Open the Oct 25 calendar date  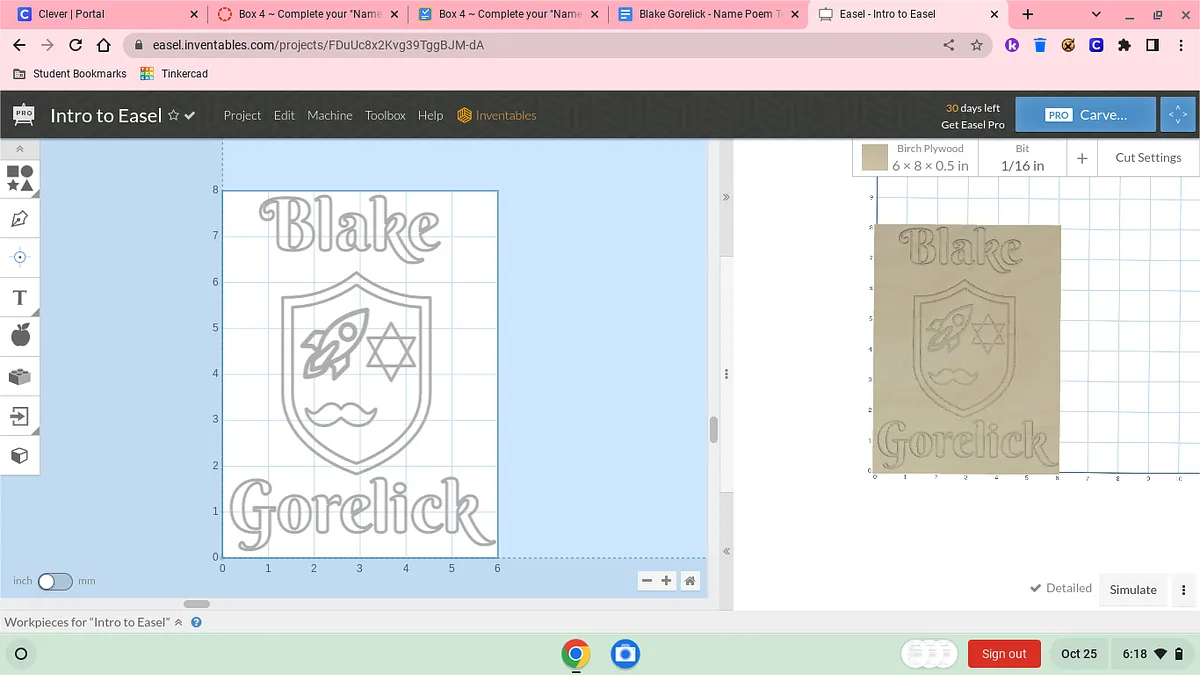coord(1079,654)
